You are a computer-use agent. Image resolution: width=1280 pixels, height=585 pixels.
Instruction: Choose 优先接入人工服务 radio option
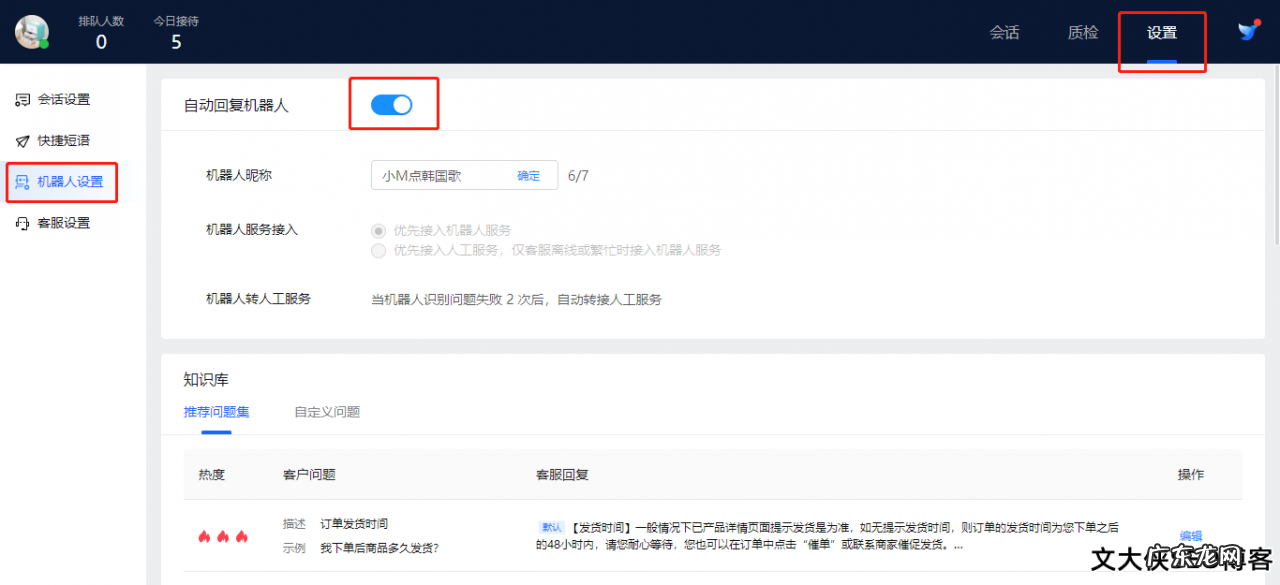click(378, 251)
